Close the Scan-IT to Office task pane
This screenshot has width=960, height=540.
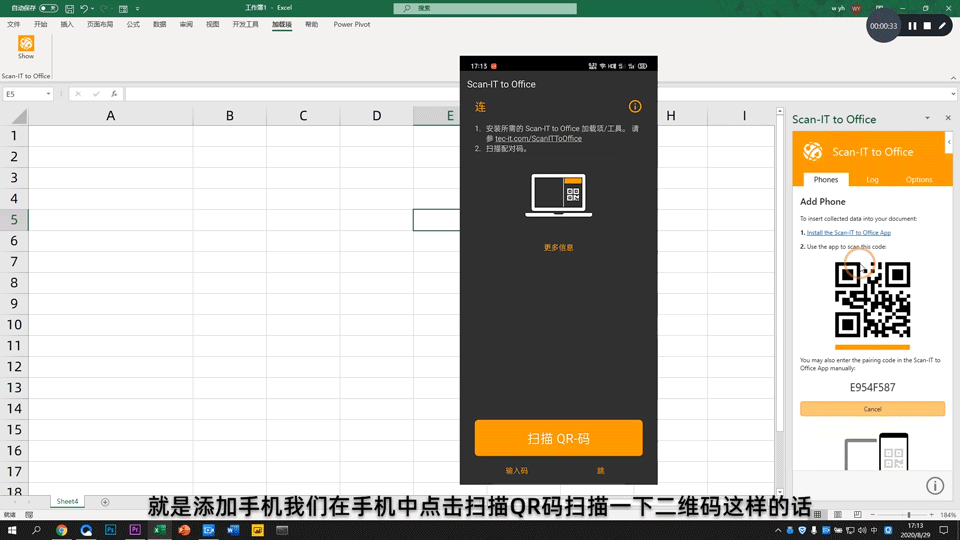pyautogui.click(x=948, y=118)
